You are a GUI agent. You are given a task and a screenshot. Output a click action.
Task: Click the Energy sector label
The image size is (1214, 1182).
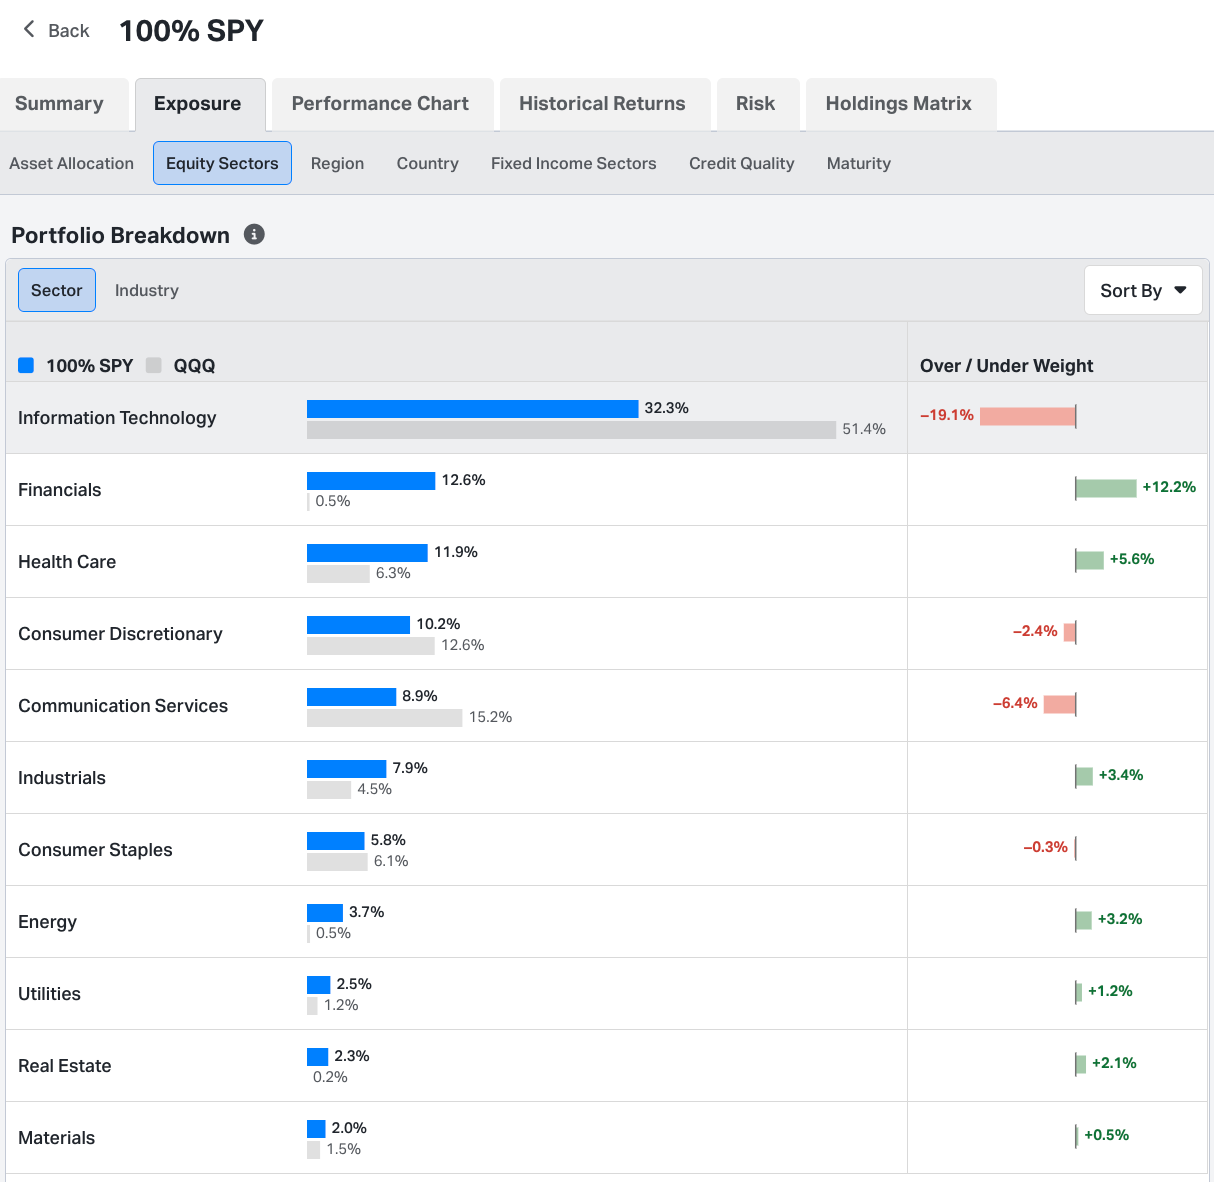[x=47, y=922]
